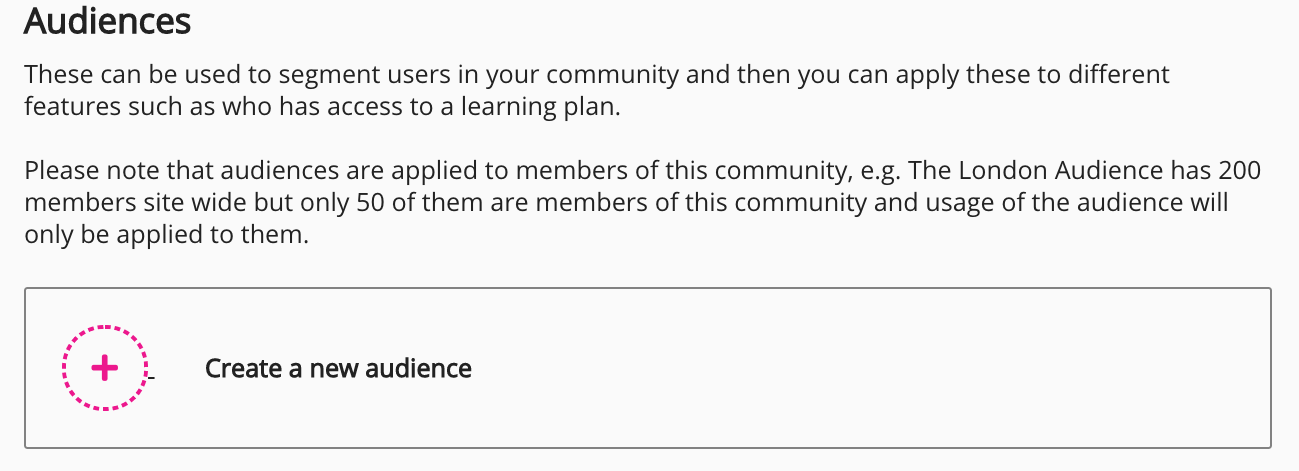Viewport: 1299px width, 471px height.
Task: Click the empty area of the audience card
Action: click(x=800, y=368)
